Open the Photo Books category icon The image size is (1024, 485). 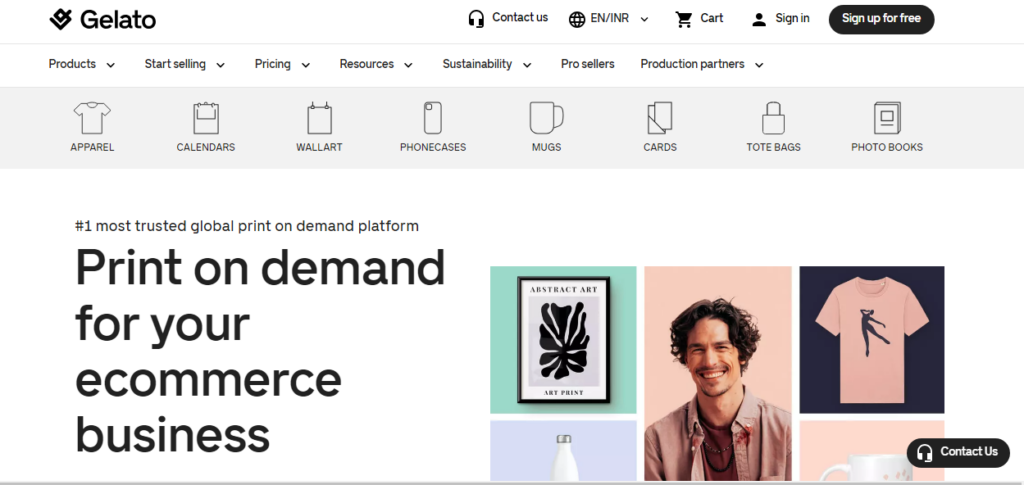point(887,119)
